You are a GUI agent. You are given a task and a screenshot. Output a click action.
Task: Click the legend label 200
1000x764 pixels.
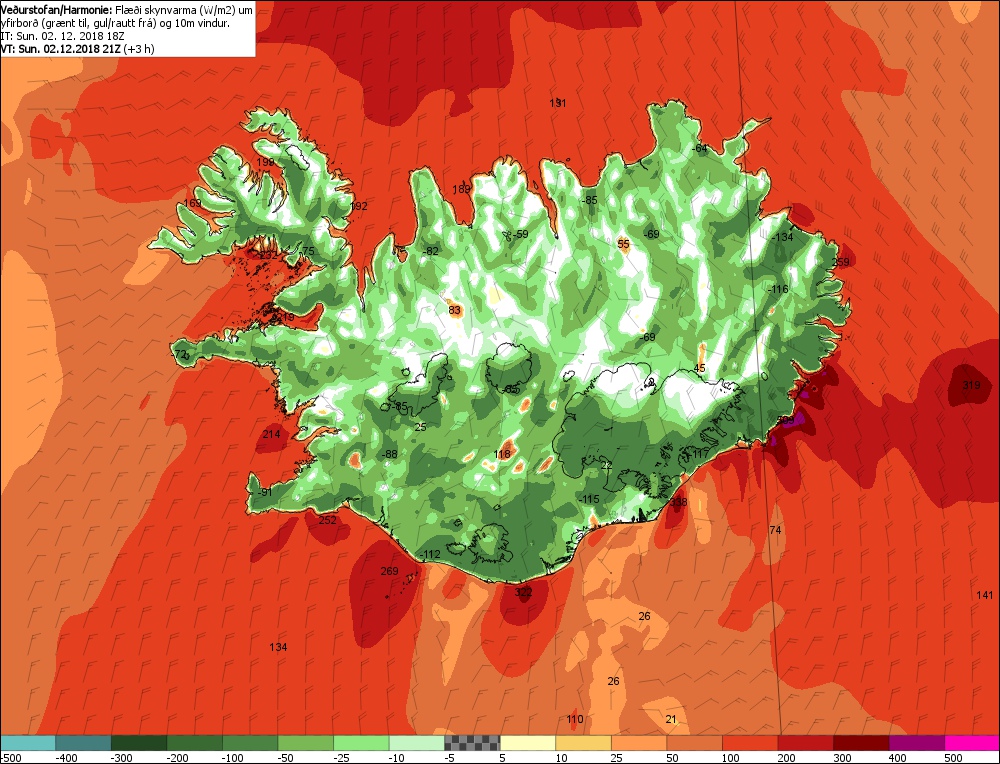786,758
